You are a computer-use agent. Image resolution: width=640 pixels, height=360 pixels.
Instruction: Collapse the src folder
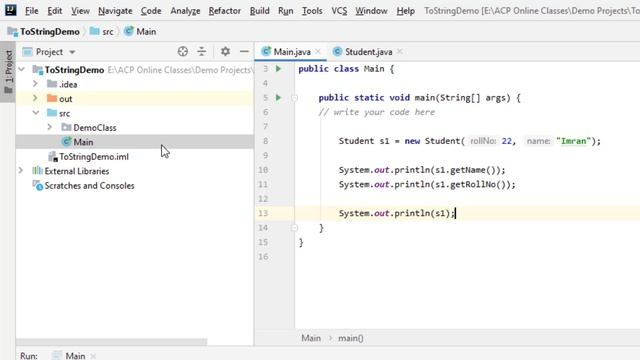(36, 113)
